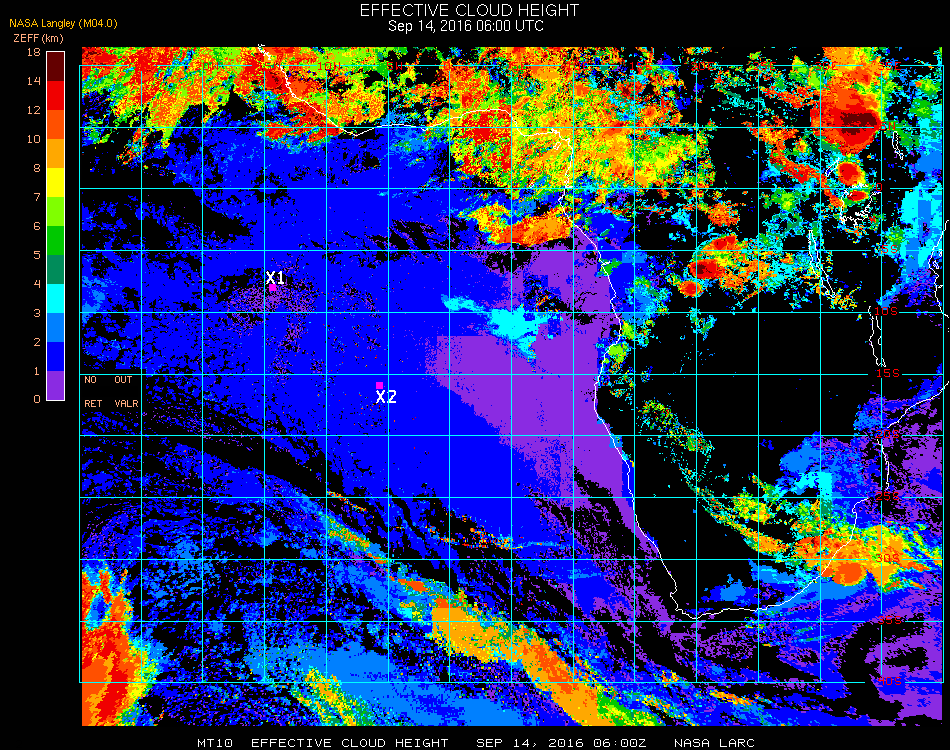This screenshot has height=750, width=950.
Task: Click footer 'SEP 14, 2016 06:00Z' timestamp
Action: pyautogui.click(x=561, y=743)
